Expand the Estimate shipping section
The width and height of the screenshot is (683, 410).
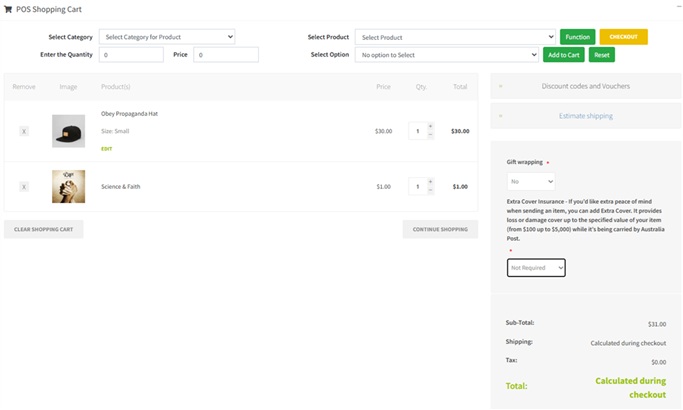click(585, 116)
